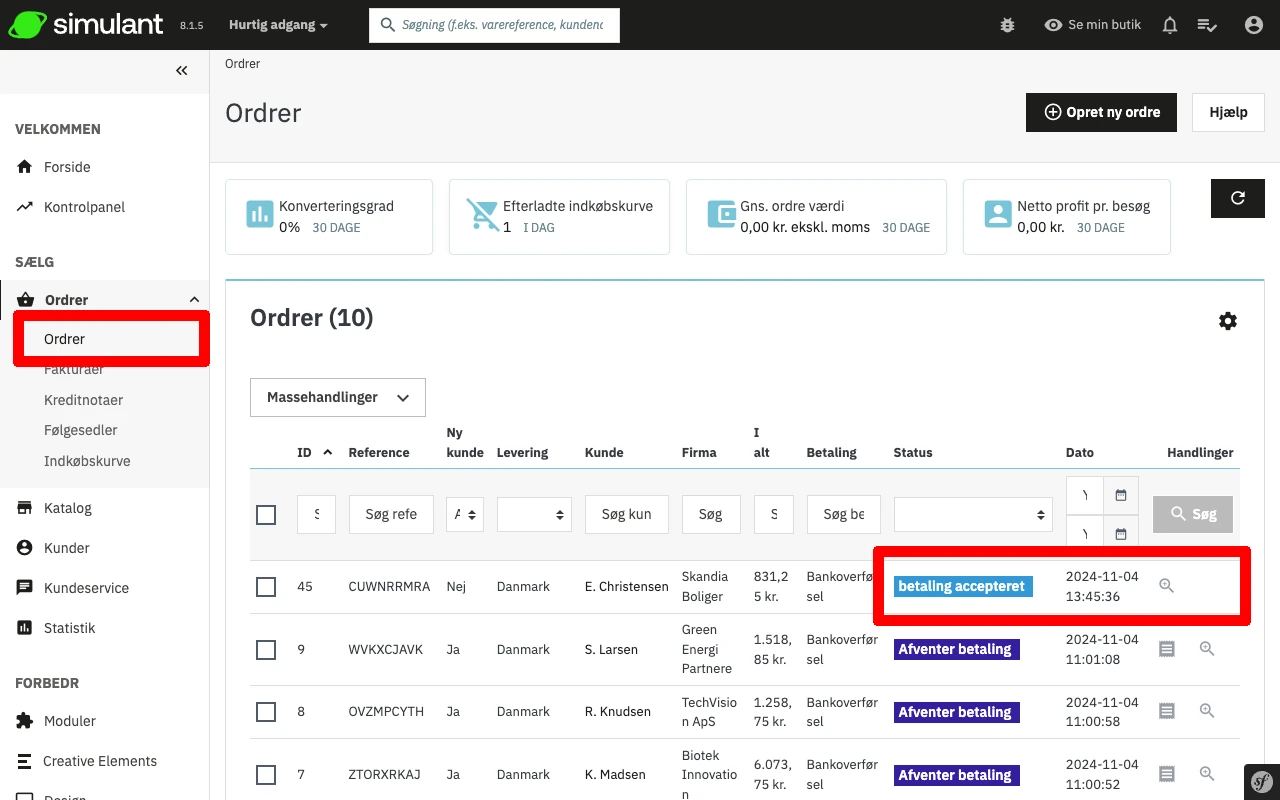The width and height of the screenshot is (1280, 800).
Task: Expand the Hurtig adgang menu
Action: click(278, 25)
